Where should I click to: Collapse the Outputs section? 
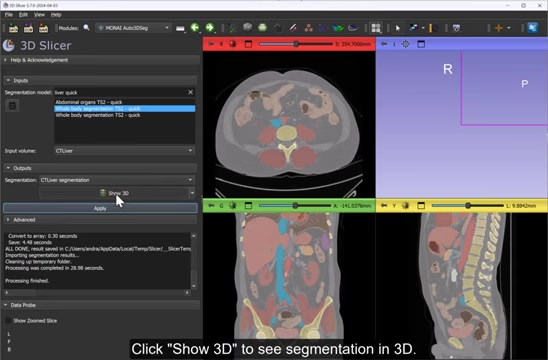pyautogui.click(x=101, y=168)
